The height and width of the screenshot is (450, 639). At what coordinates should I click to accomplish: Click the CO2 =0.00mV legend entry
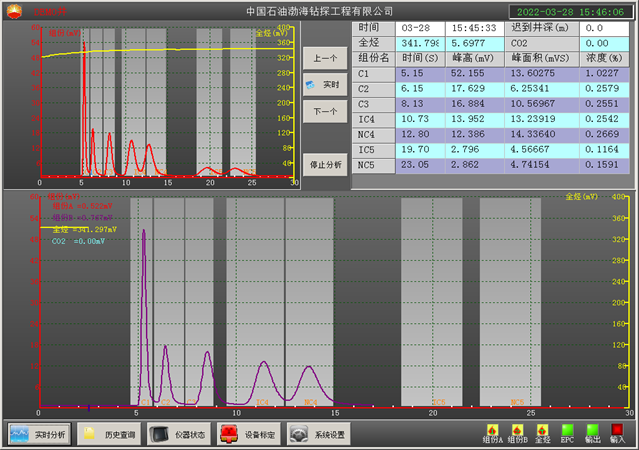pyautogui.click(x=78, y=241)
